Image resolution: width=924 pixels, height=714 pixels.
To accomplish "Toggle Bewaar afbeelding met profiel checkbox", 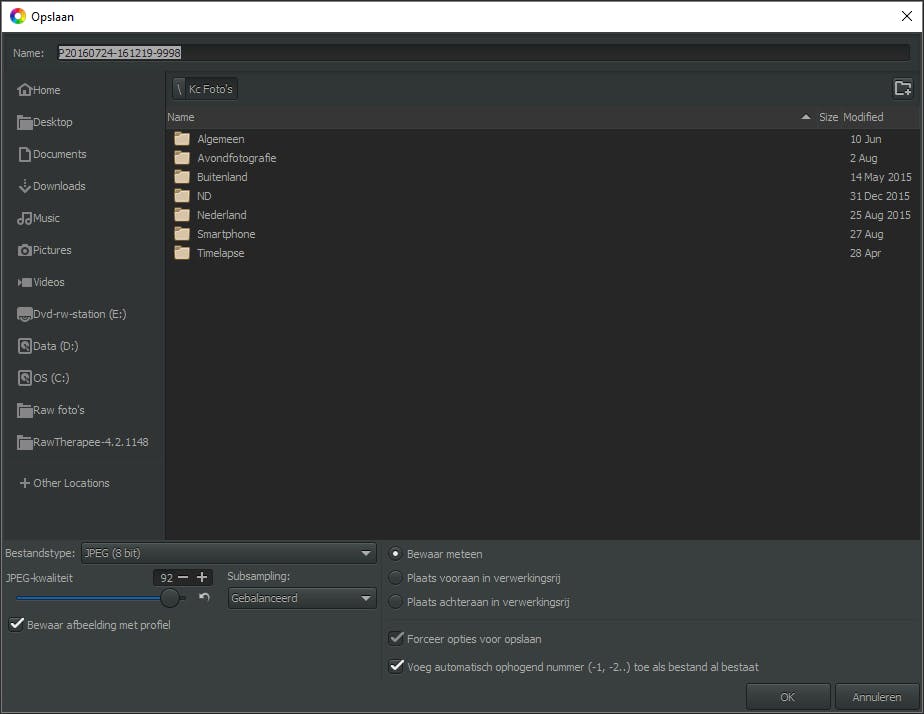I will (16, 624).
